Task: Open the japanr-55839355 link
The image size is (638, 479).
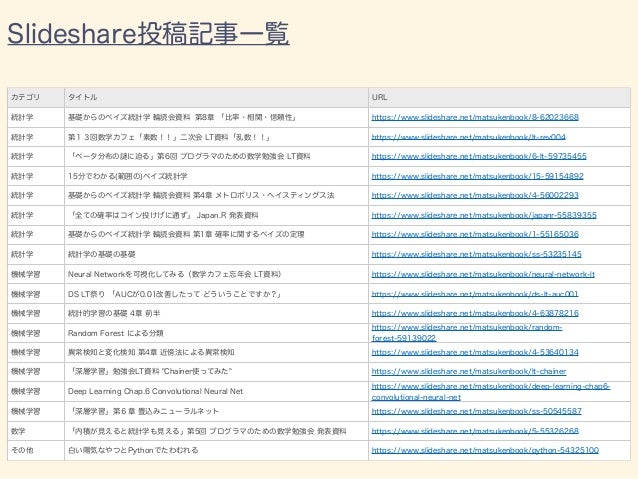Action: (x=484, y=215)
